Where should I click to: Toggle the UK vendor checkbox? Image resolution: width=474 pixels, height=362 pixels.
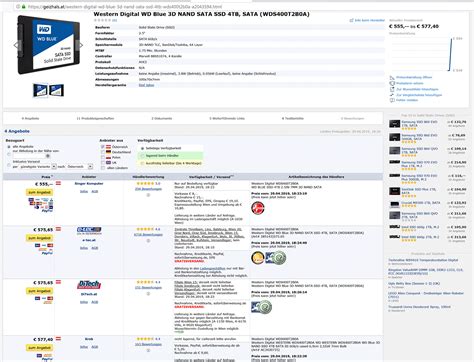[x=103, y=163]
